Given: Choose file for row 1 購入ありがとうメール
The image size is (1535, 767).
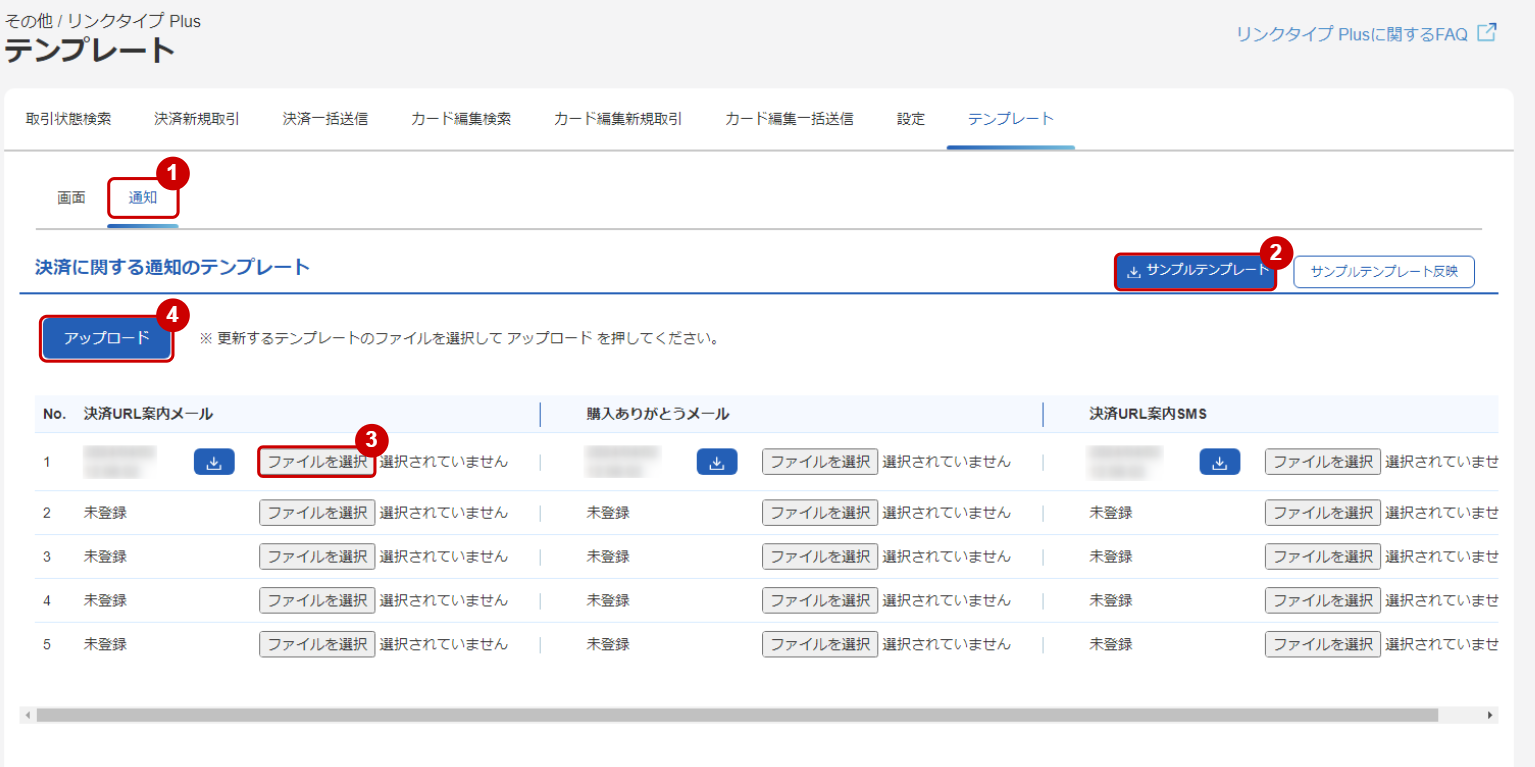Looking at the screenshot, I should 820,462.
